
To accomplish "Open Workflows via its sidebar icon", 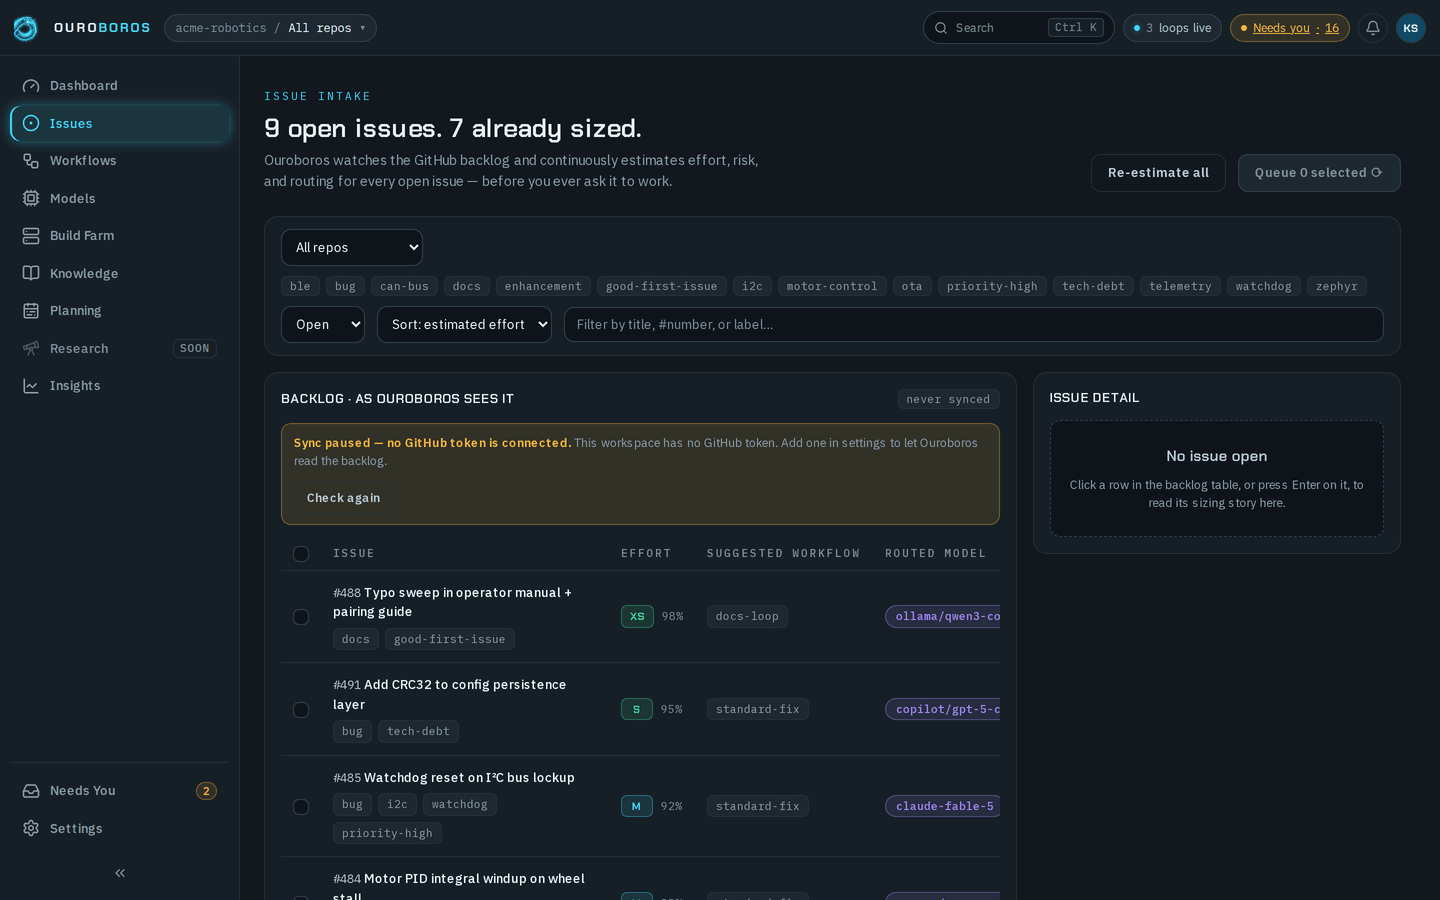I will [31, 161].
